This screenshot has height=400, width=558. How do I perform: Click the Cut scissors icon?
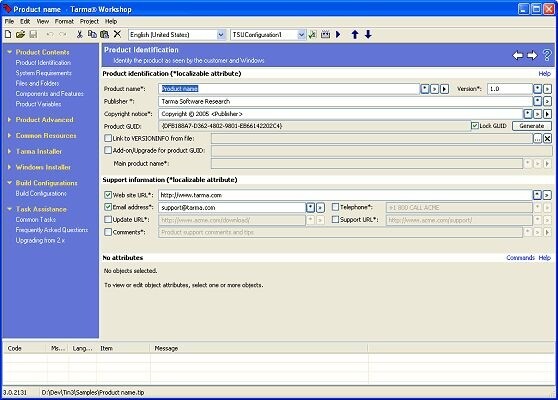pos(79,34)
